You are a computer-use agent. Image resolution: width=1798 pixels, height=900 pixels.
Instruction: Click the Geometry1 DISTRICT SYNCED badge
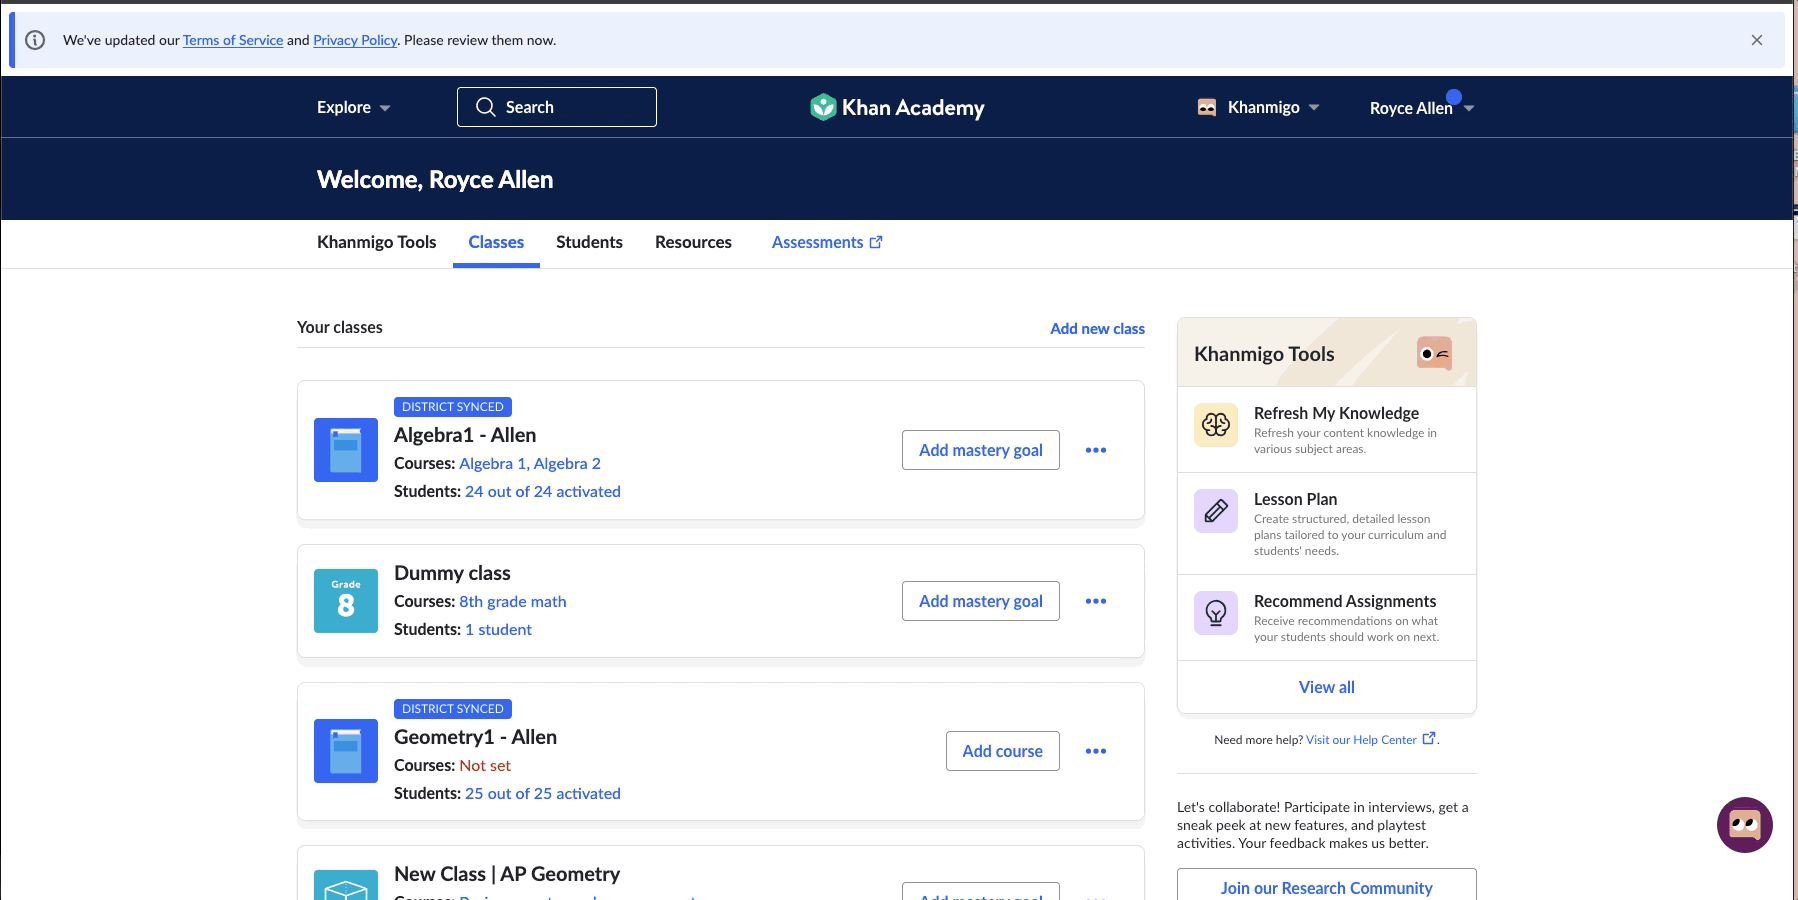[453, 709]
